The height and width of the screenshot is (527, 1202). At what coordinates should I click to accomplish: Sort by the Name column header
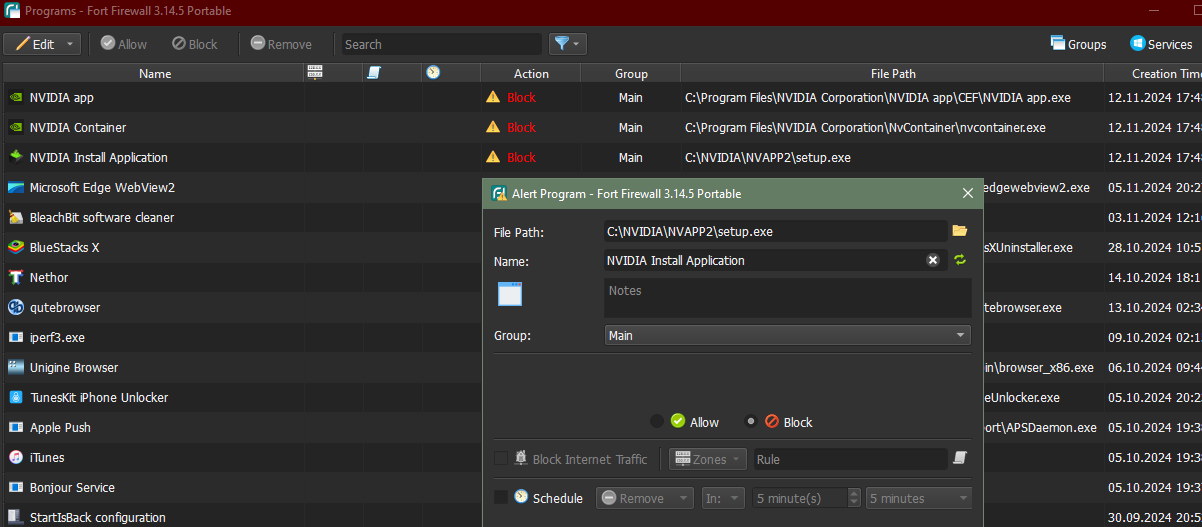(155, 73)
